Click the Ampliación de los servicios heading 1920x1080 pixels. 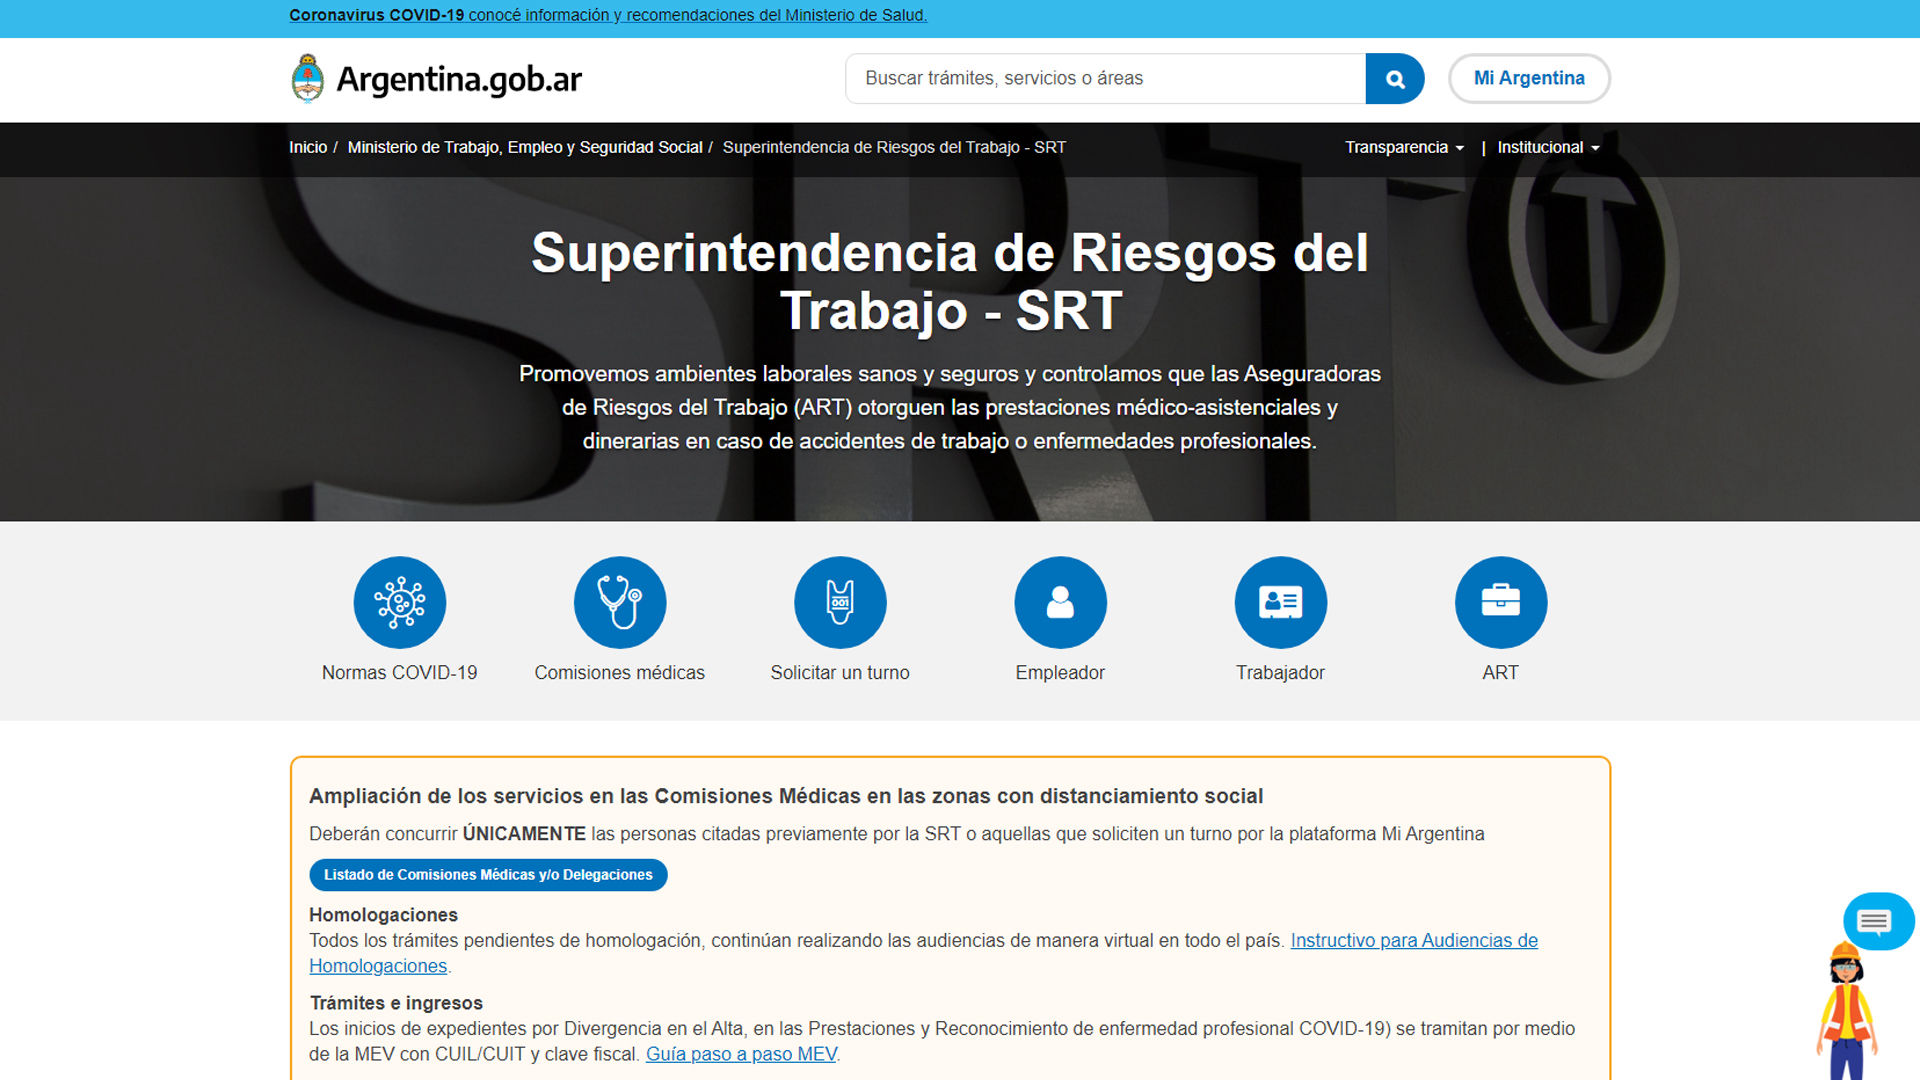[x=786, y=796]
